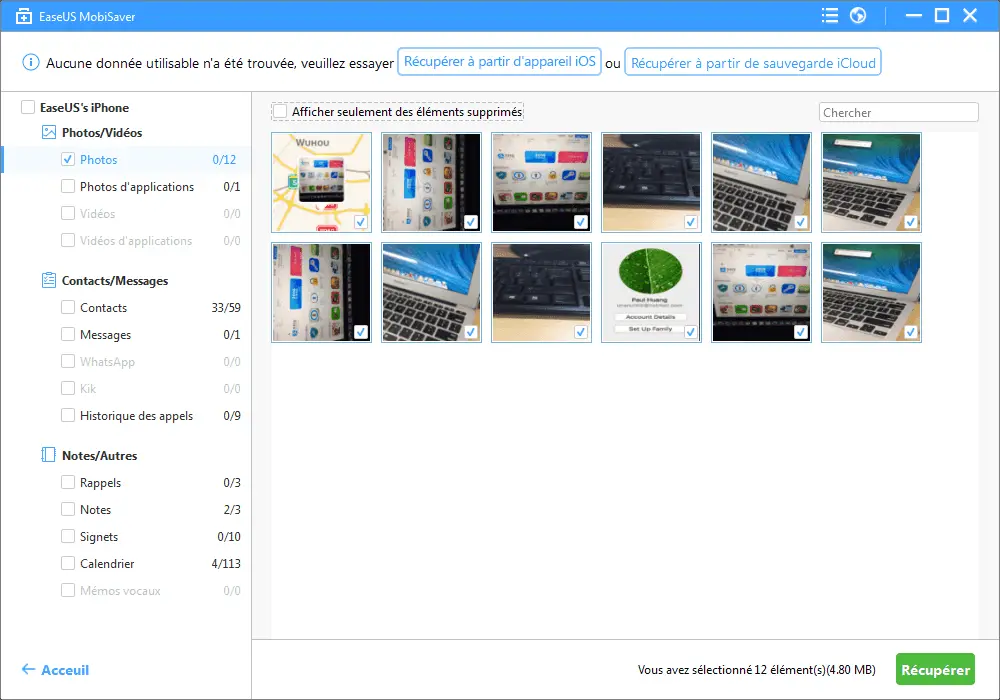Select the green leaf account photo thumbnail
1000x700 pixels.
(x=651, y=292)
